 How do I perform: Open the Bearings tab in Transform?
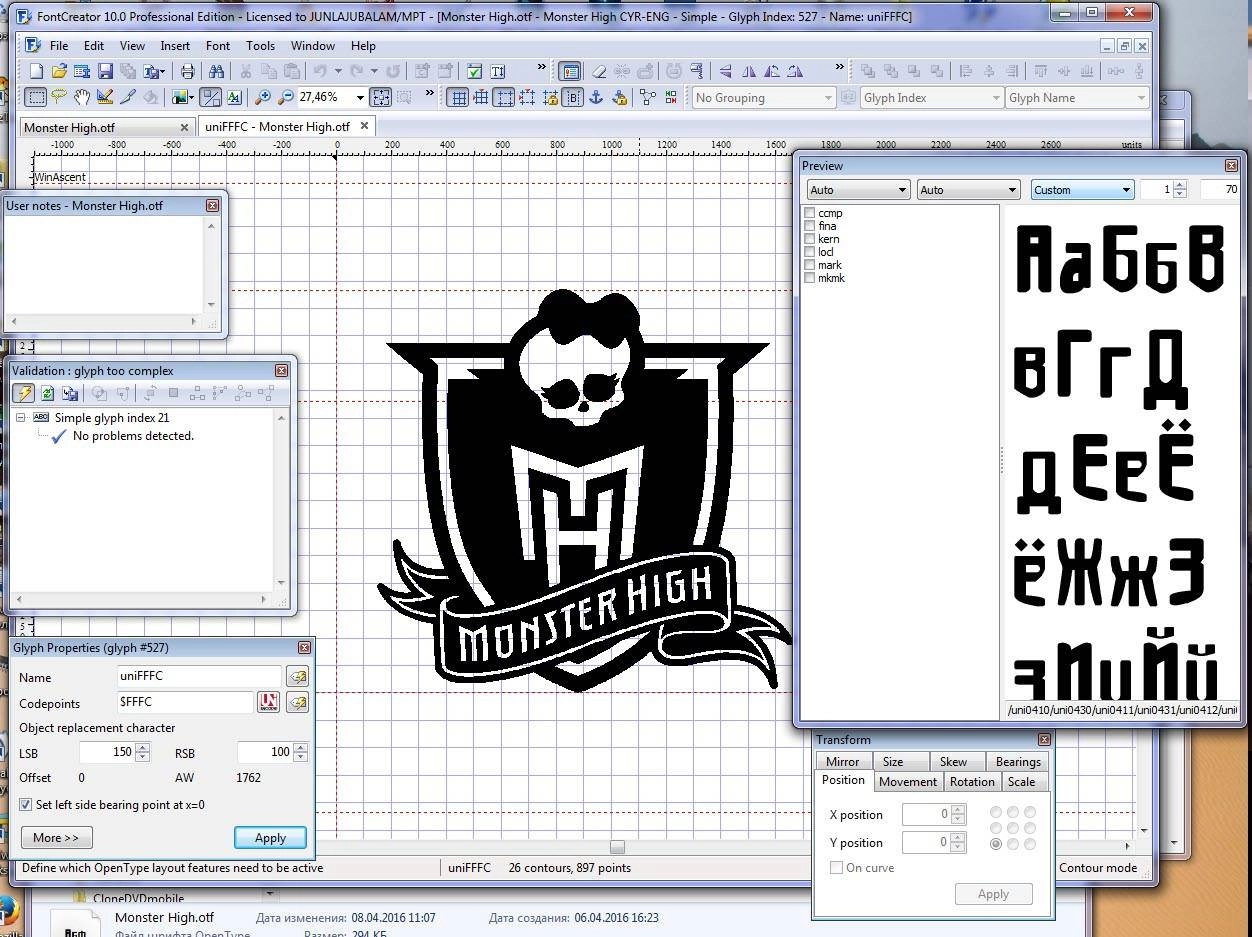(x=1018, y=761)
